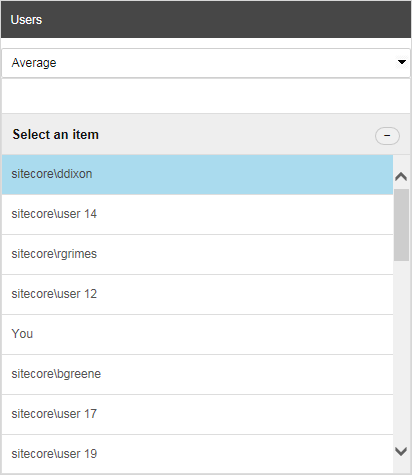Click the empty field below Average
This screenshot has height=475, width=412.
[206, 96]
